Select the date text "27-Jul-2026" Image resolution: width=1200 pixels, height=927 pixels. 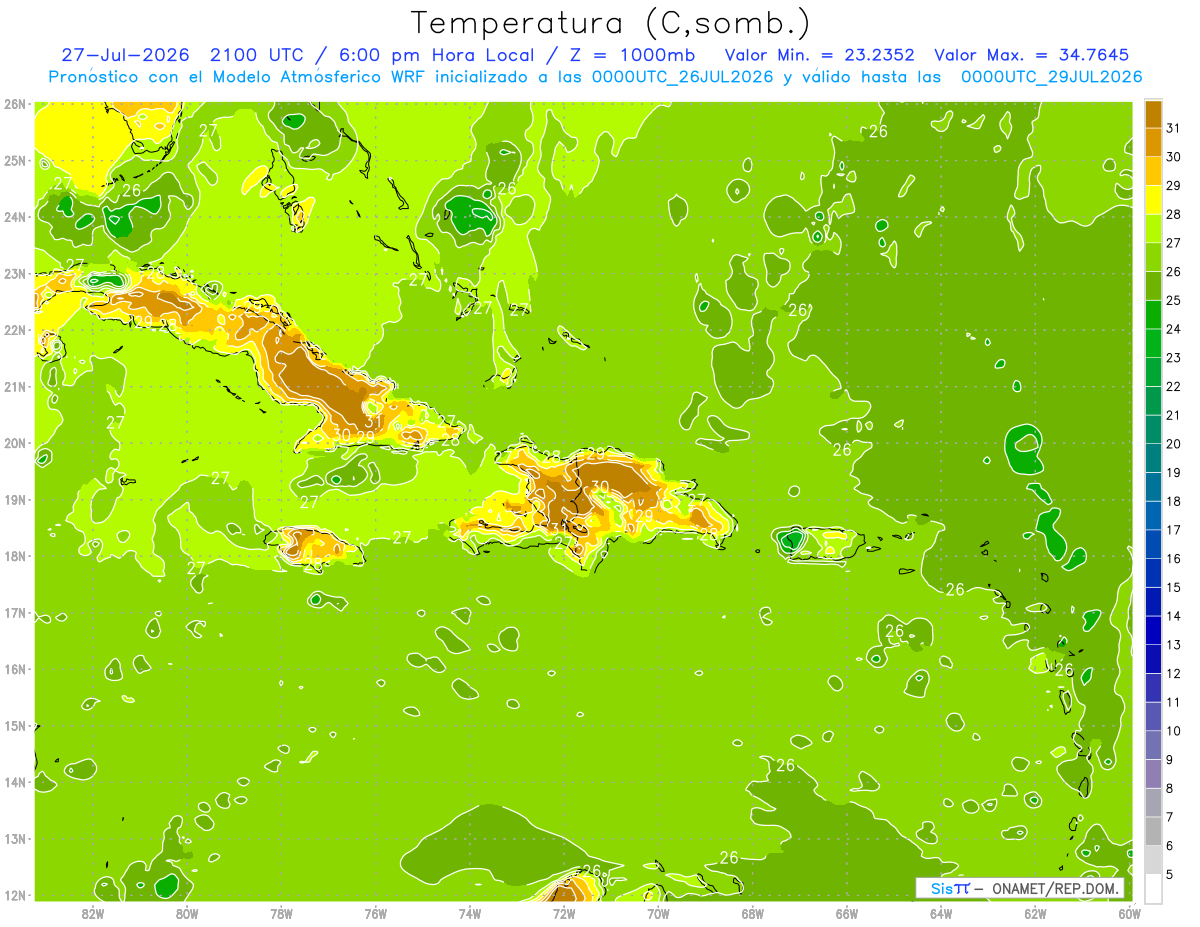coord(125,55)
